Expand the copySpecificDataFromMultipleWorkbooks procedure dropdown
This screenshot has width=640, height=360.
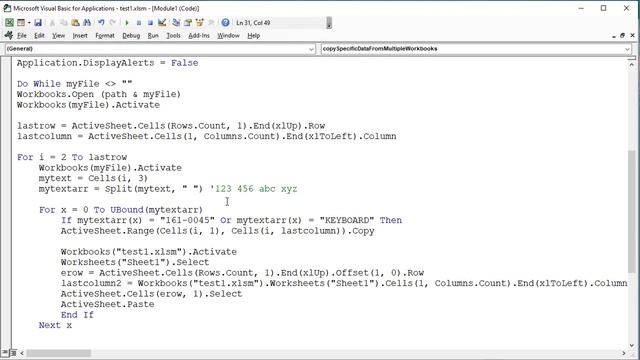[627, 49]
